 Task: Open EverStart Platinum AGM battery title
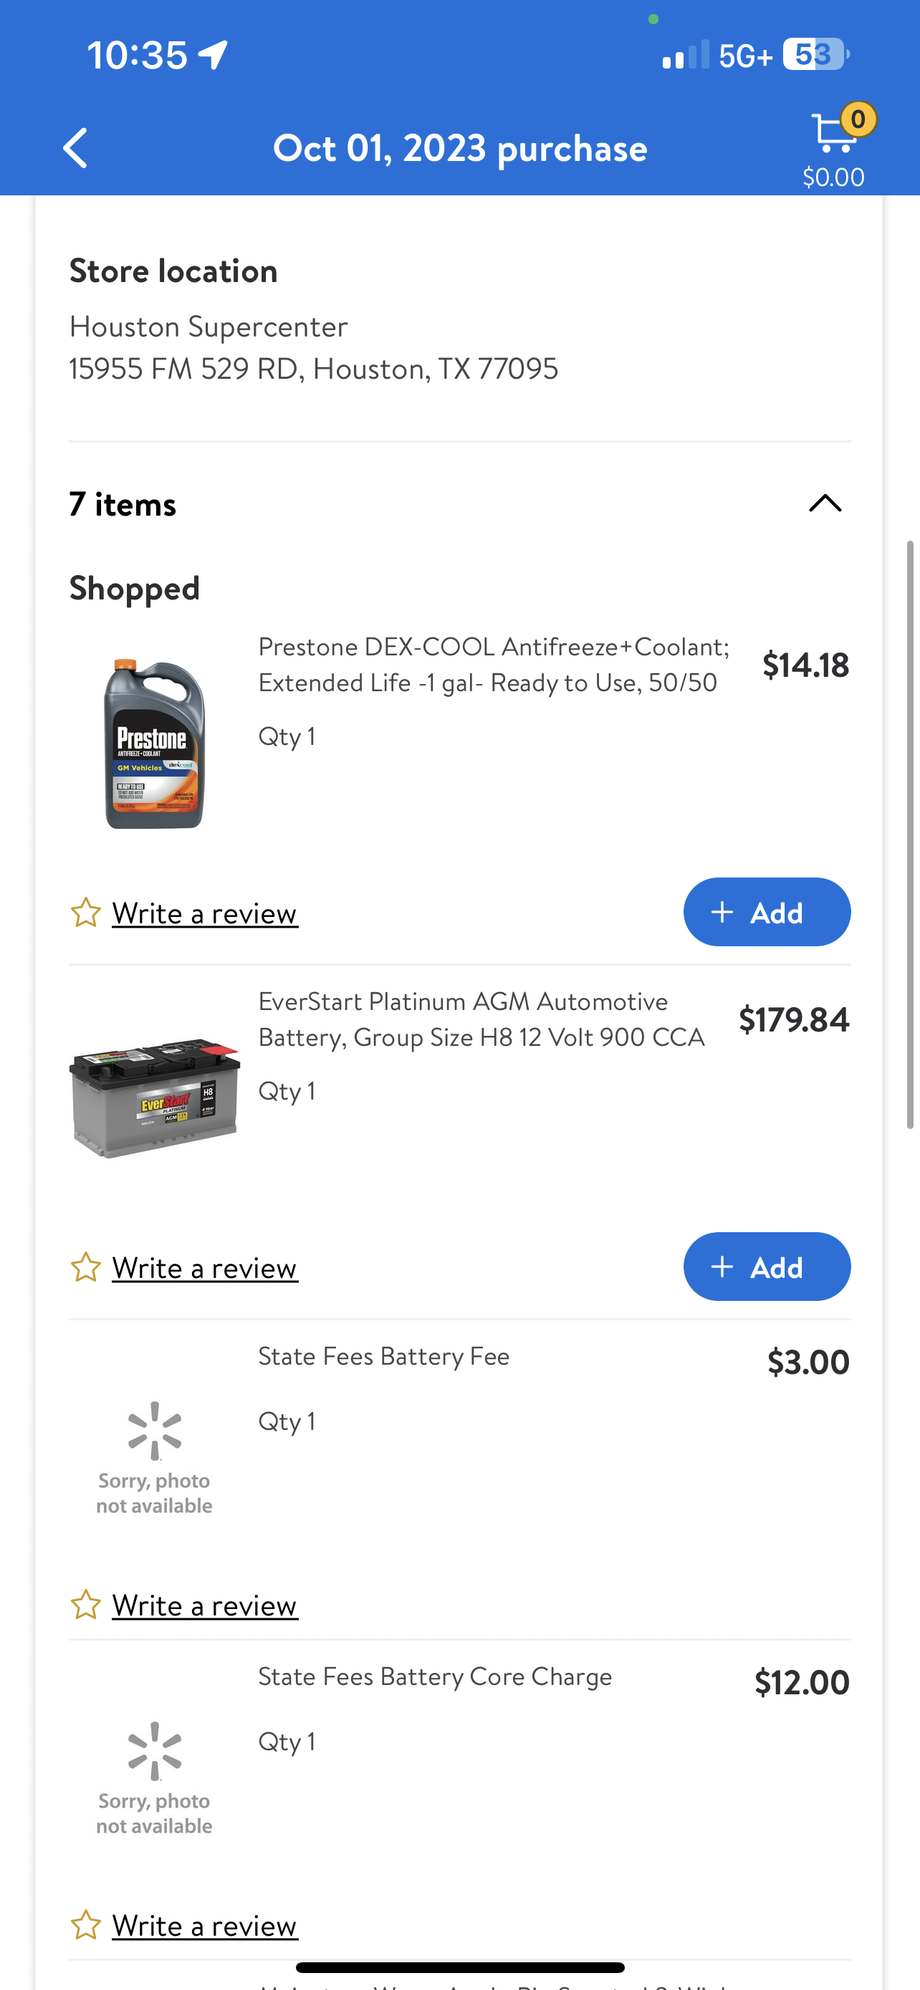[481, 1019]
